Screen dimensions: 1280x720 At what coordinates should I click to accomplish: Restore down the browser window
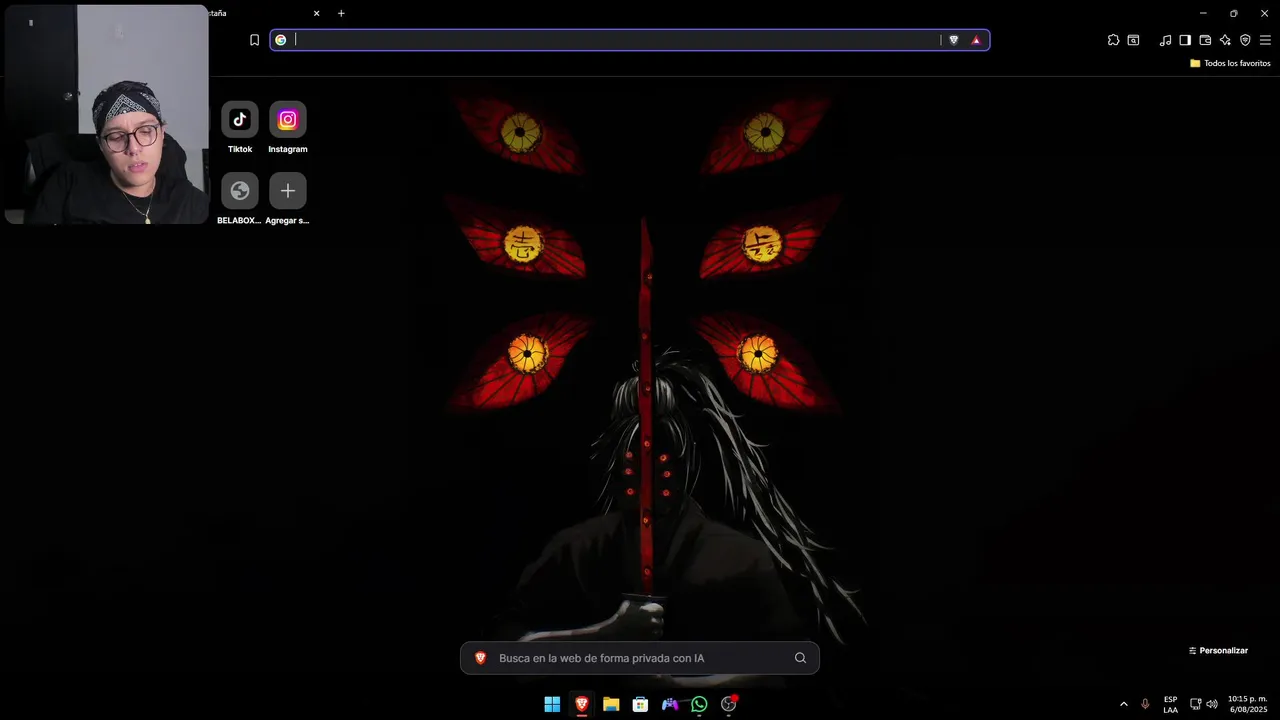click(x=1233, y=13)
